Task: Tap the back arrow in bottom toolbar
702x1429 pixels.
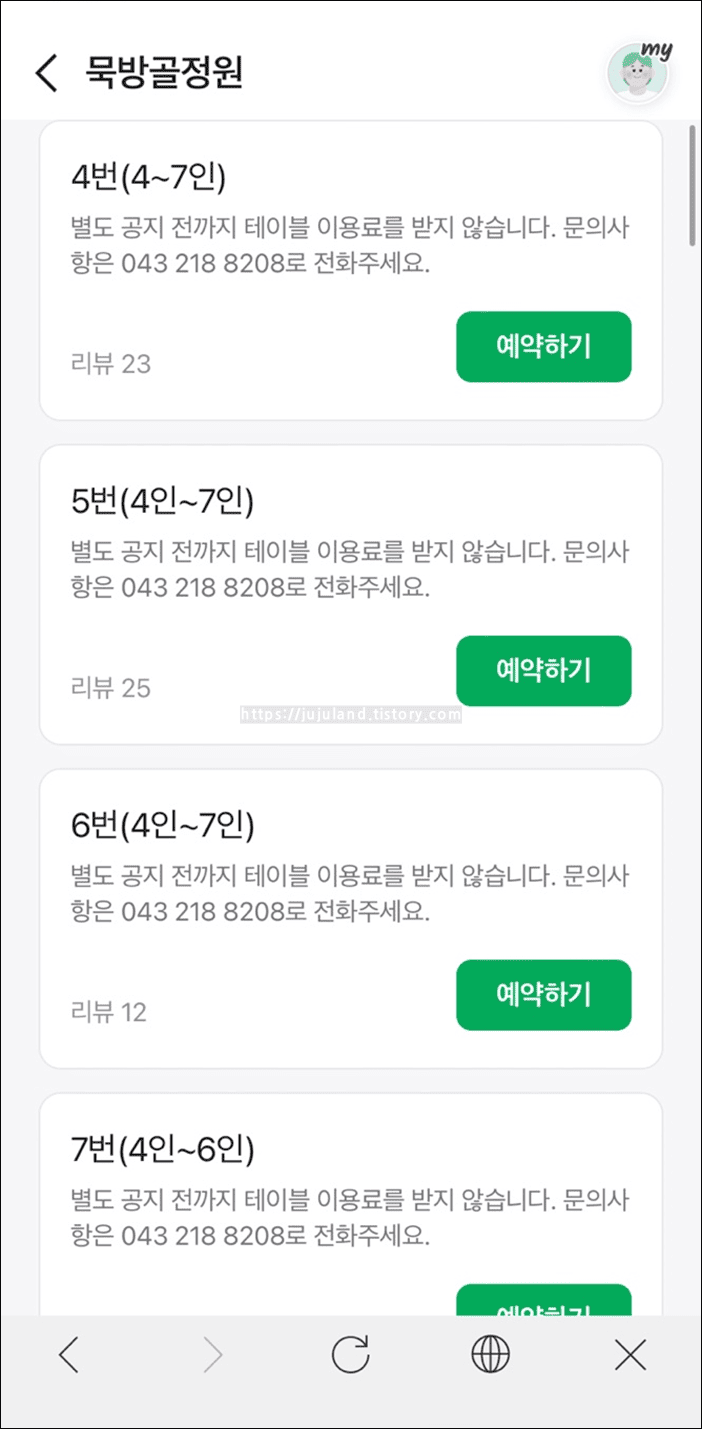Action: pos(69,1354)
